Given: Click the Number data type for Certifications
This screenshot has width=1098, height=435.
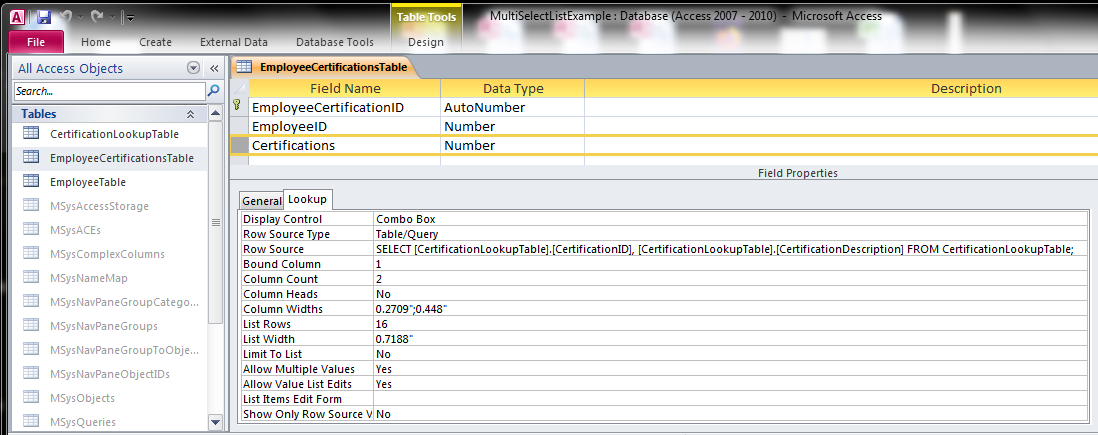Looking at the screenshot, I should pos(513,145).
